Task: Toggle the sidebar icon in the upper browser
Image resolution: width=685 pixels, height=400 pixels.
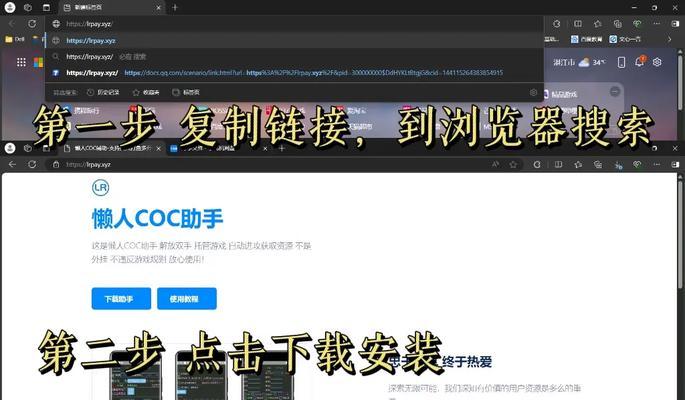Action: (x=675, y=24)
